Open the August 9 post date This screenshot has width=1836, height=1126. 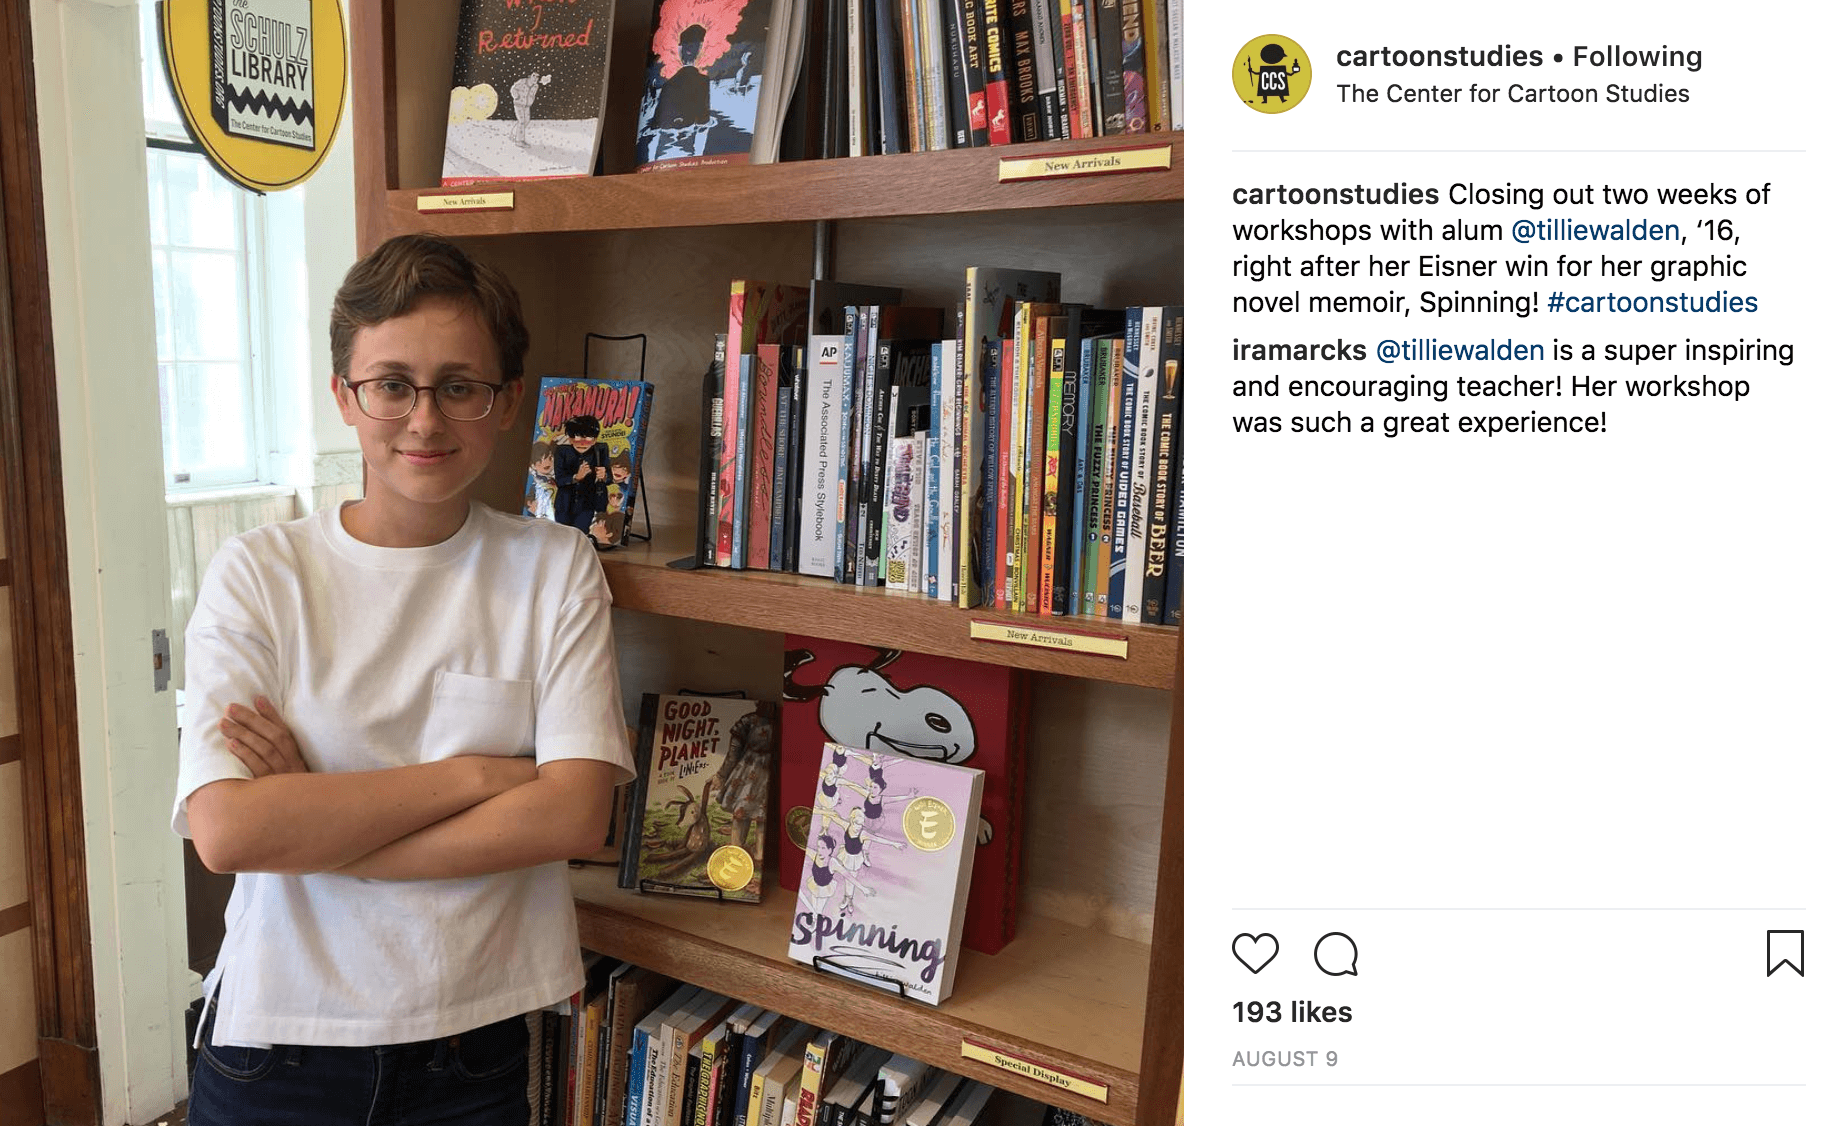tap(1285, 1059)
